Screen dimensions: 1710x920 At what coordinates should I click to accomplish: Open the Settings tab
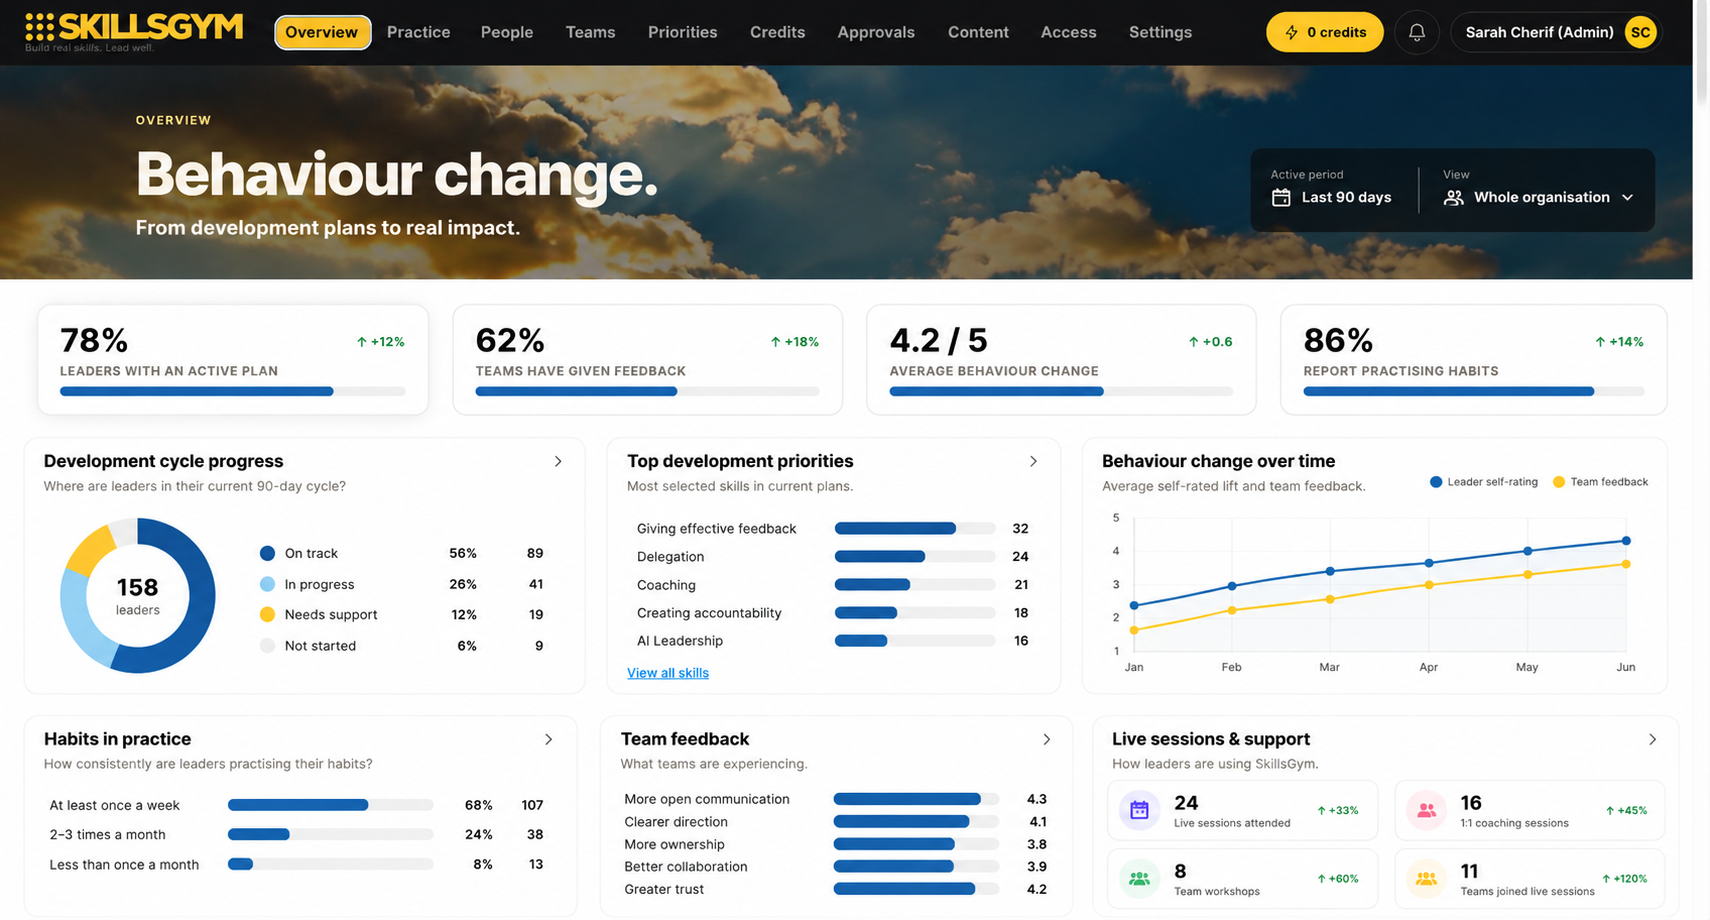[x=1160, y=32]
